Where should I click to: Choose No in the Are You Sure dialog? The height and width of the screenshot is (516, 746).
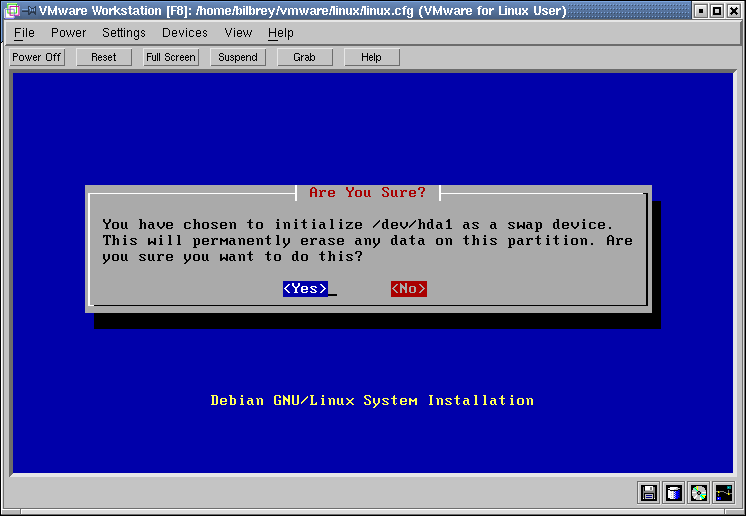(x=408, y=289)
